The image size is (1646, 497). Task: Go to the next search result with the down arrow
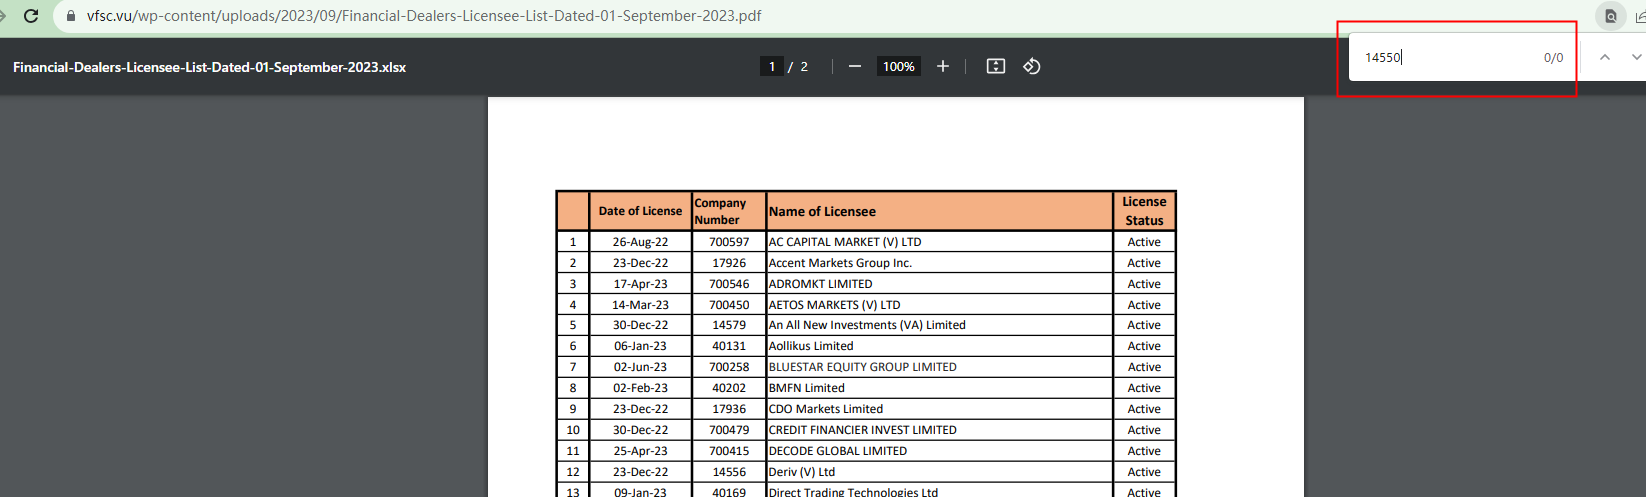point(1637,57)
